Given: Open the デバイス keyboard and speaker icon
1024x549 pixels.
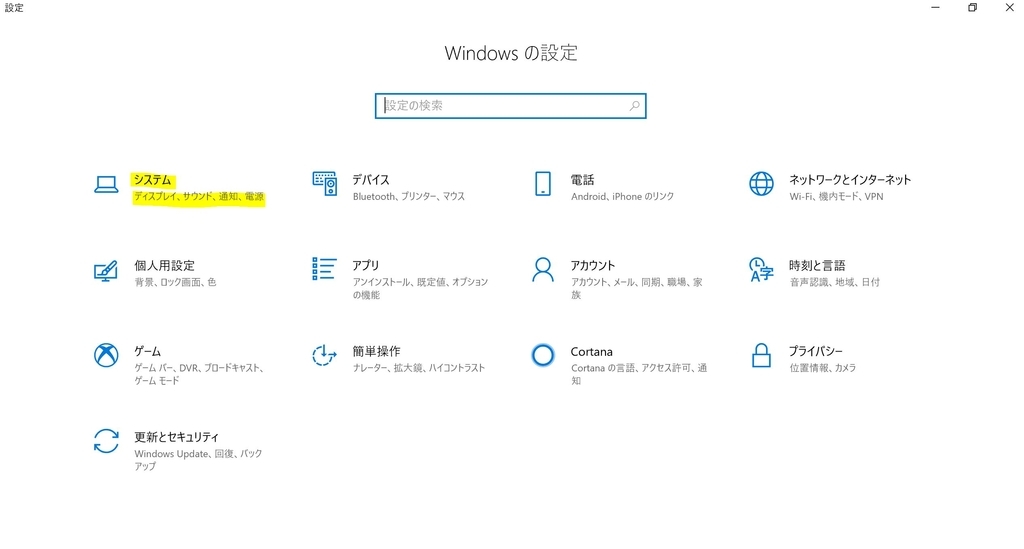Looking at the screenshot, I should coord(325,184).
